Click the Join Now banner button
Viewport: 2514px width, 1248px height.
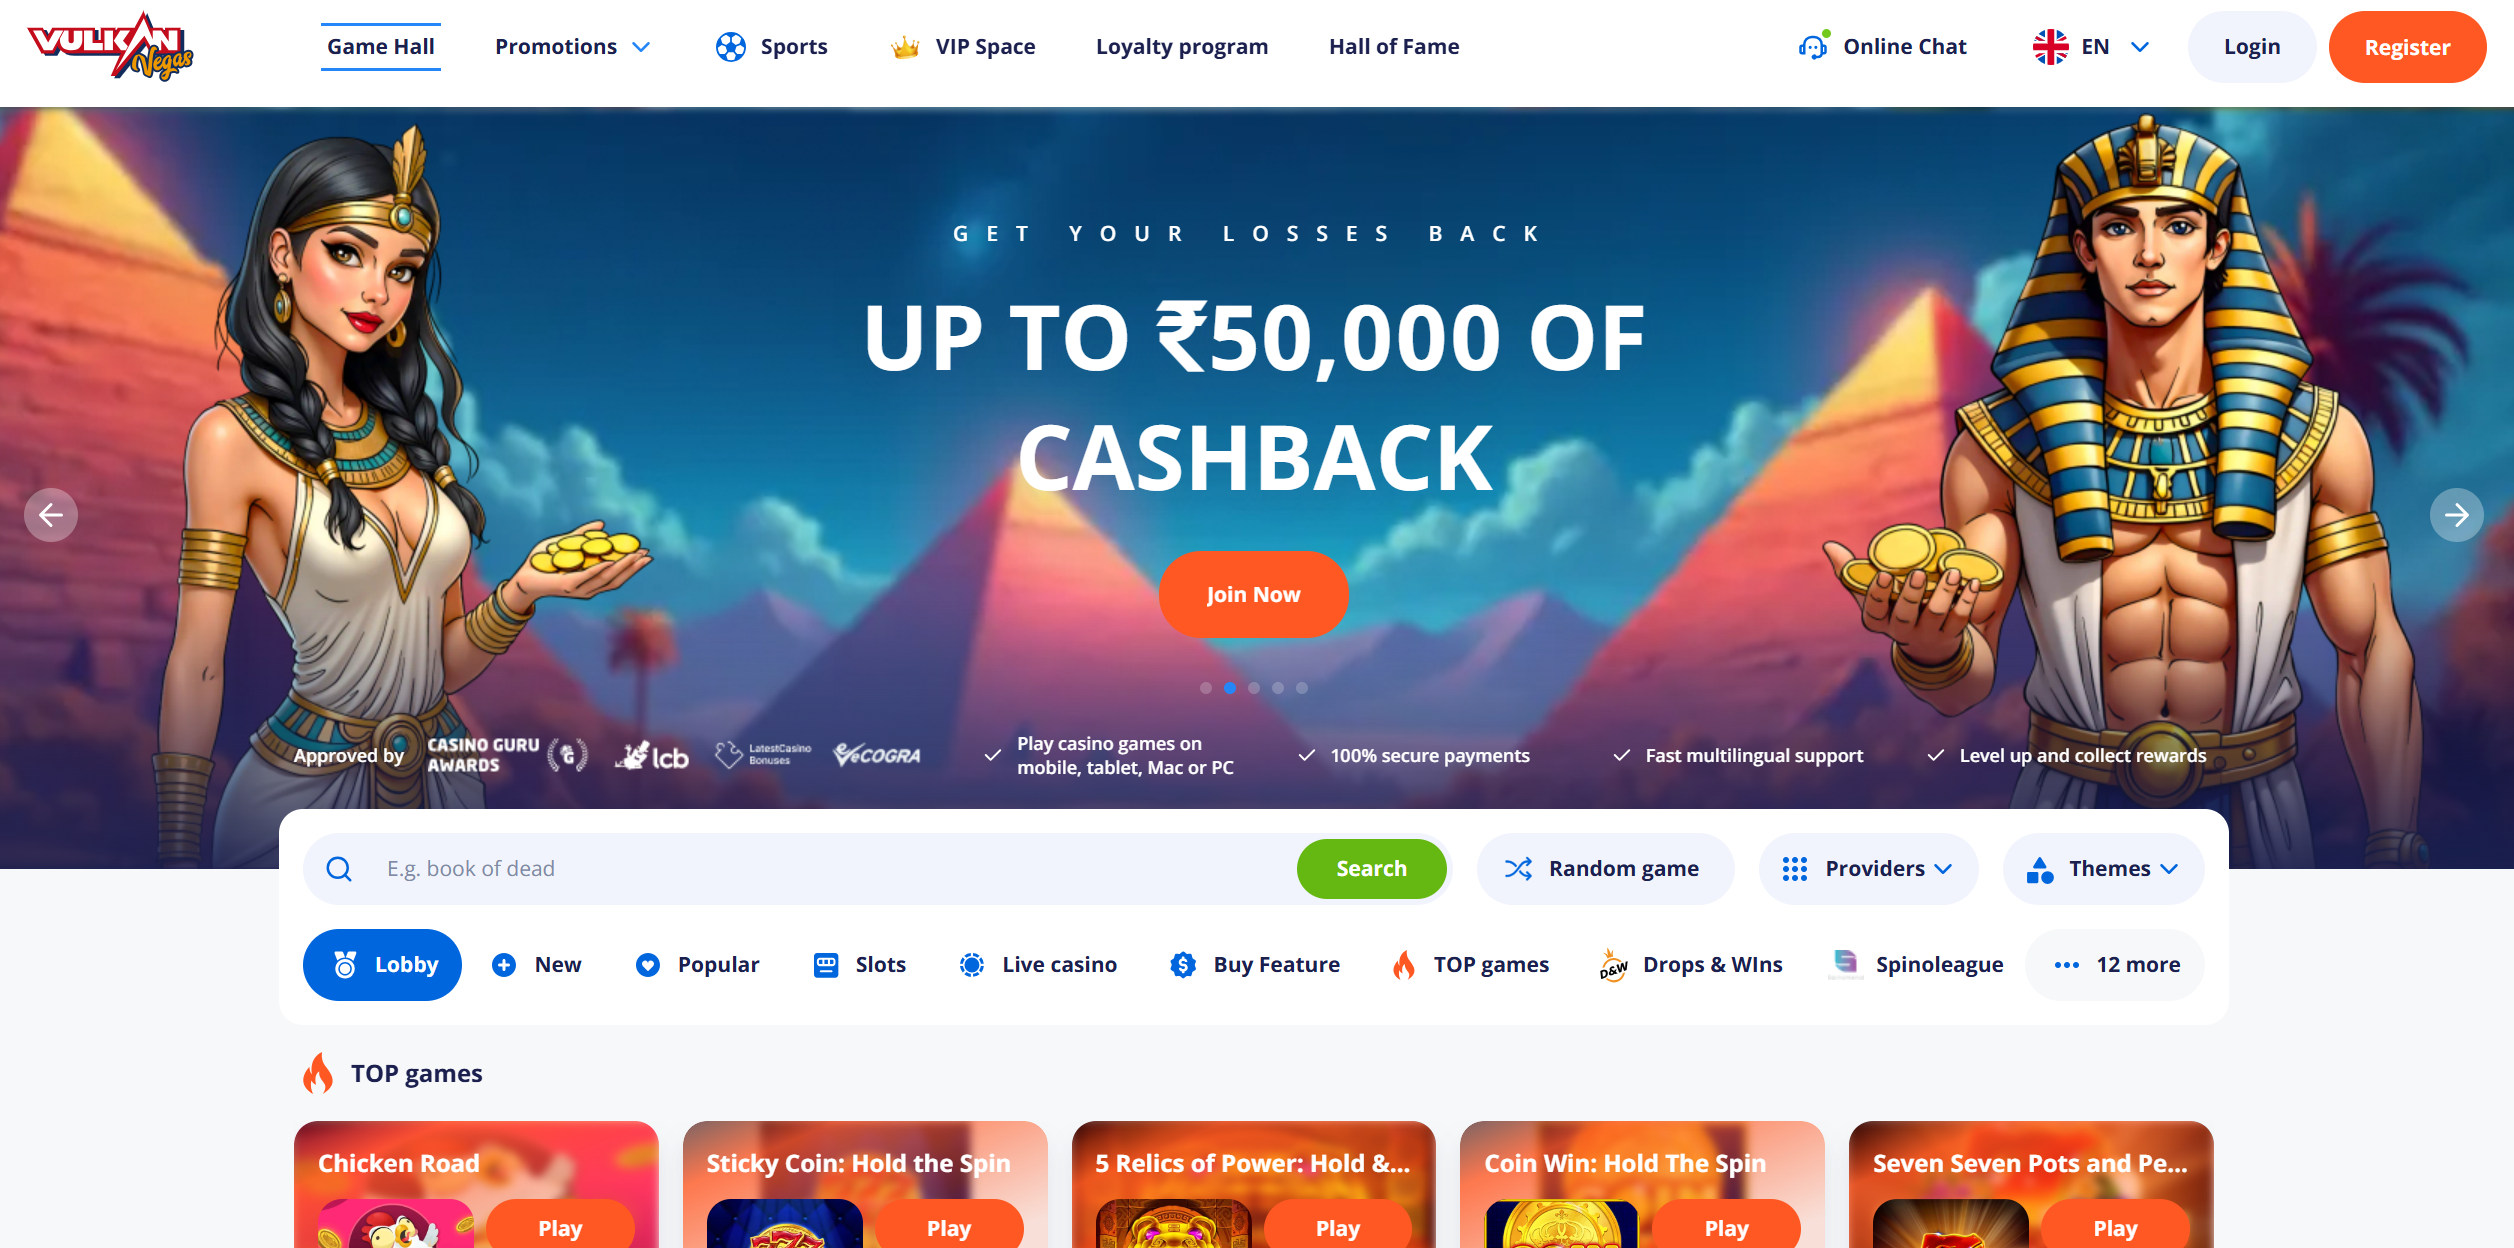coord(1253,594)
